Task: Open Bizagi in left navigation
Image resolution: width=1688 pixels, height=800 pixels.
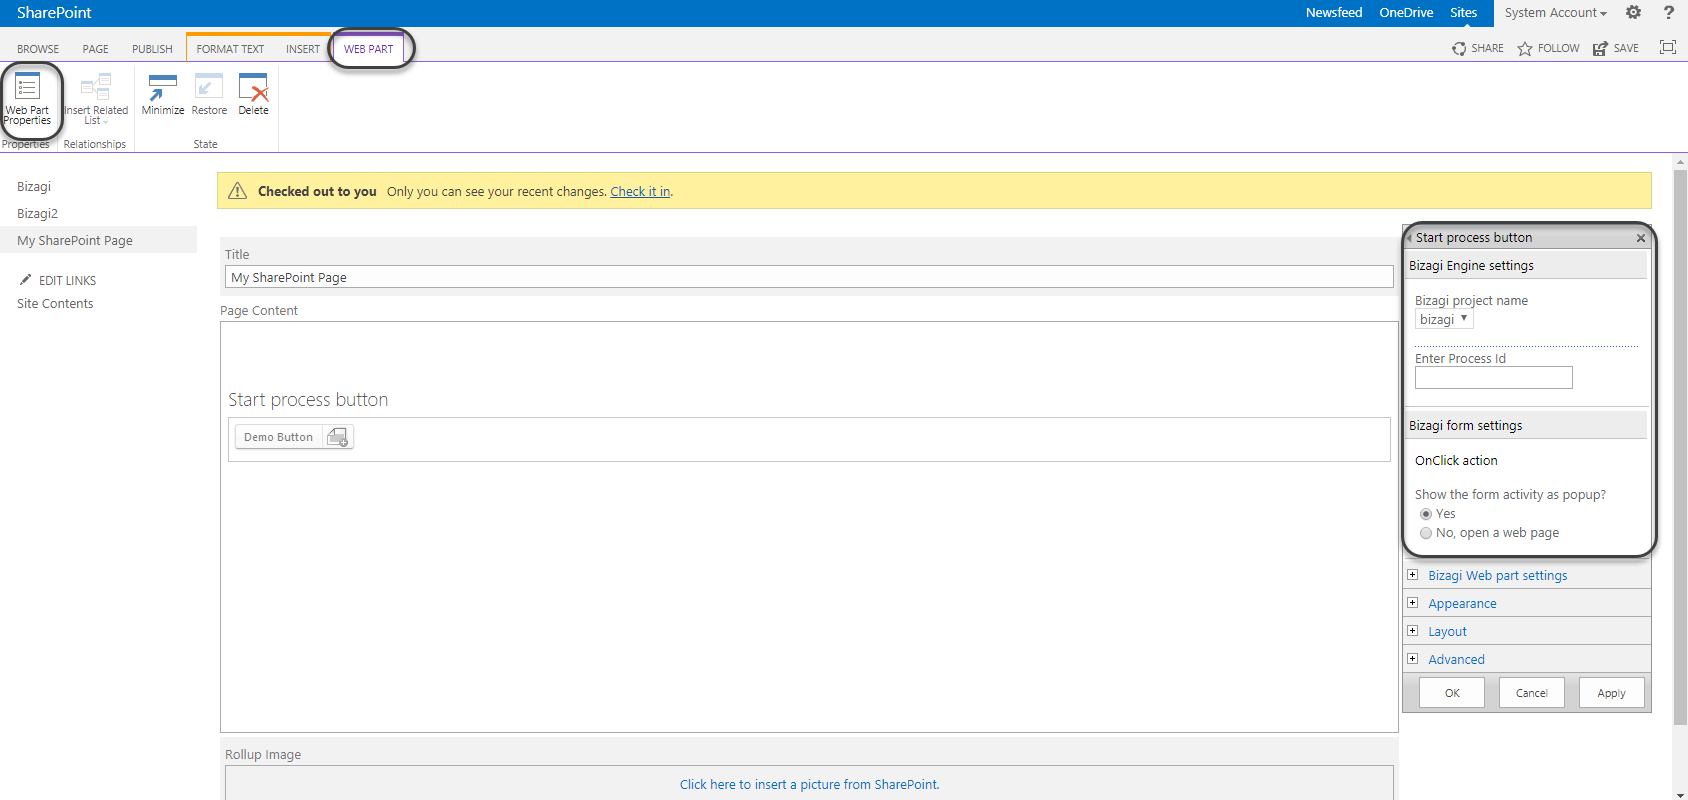Action: coord(34,187)
